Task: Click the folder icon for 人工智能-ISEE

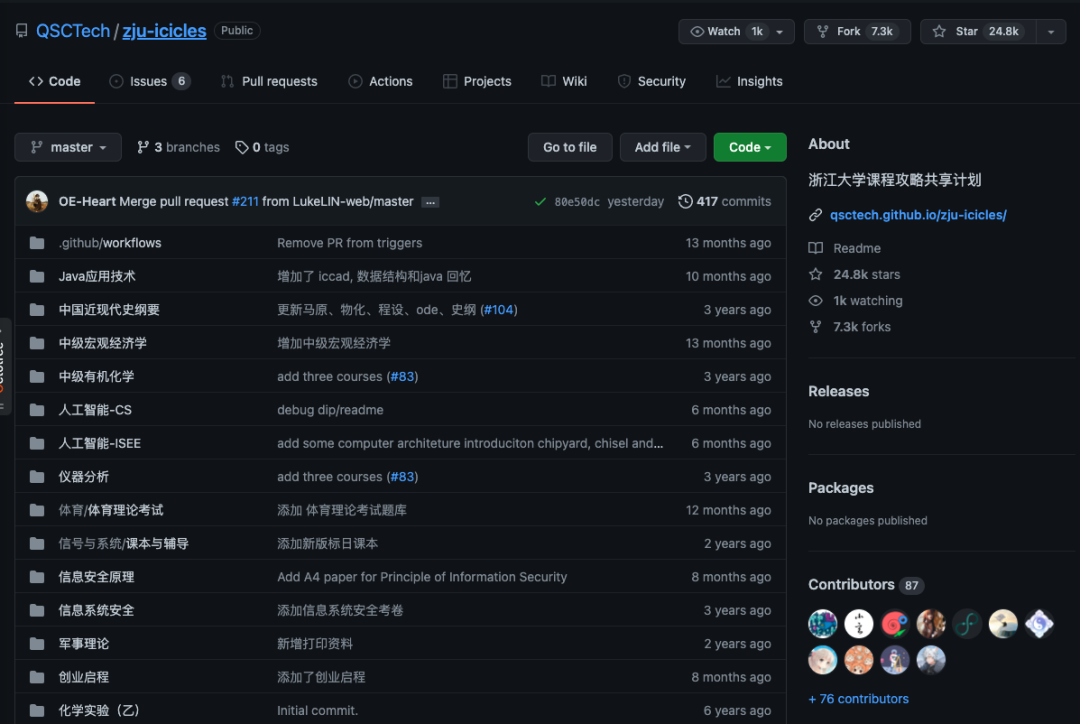Action: (37, 444)
